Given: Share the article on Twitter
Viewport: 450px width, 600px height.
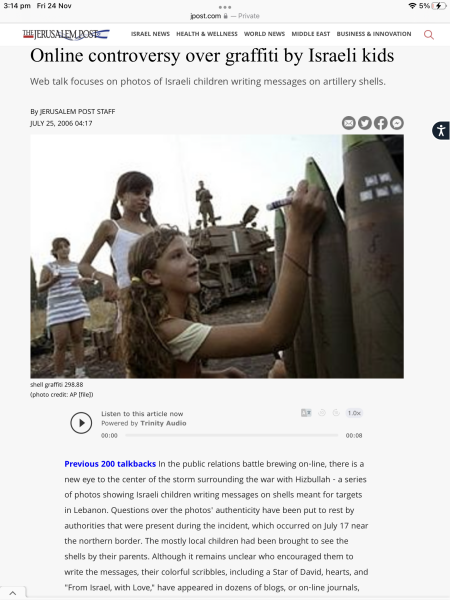Looking at the screenshot, I should 365,123.
